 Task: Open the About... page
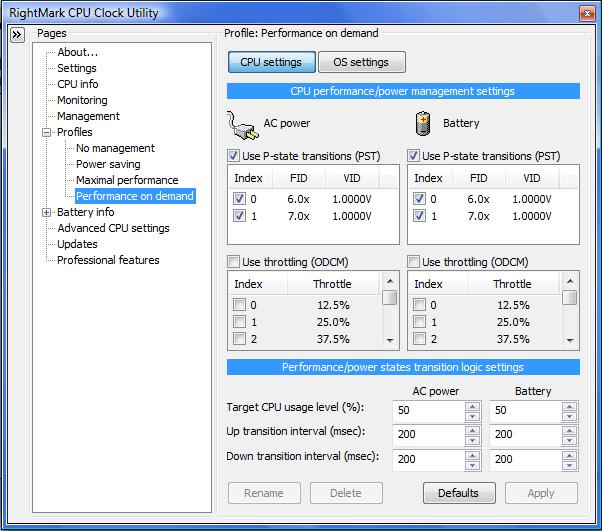coord(78,52)
